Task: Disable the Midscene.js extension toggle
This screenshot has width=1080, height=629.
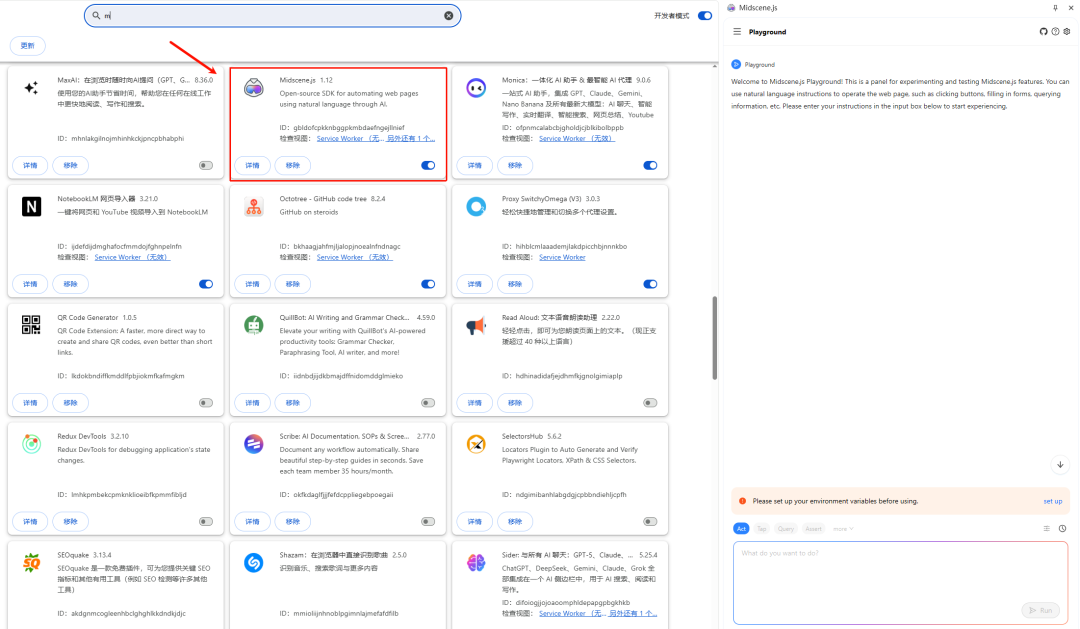Action: tap(428, 165)
